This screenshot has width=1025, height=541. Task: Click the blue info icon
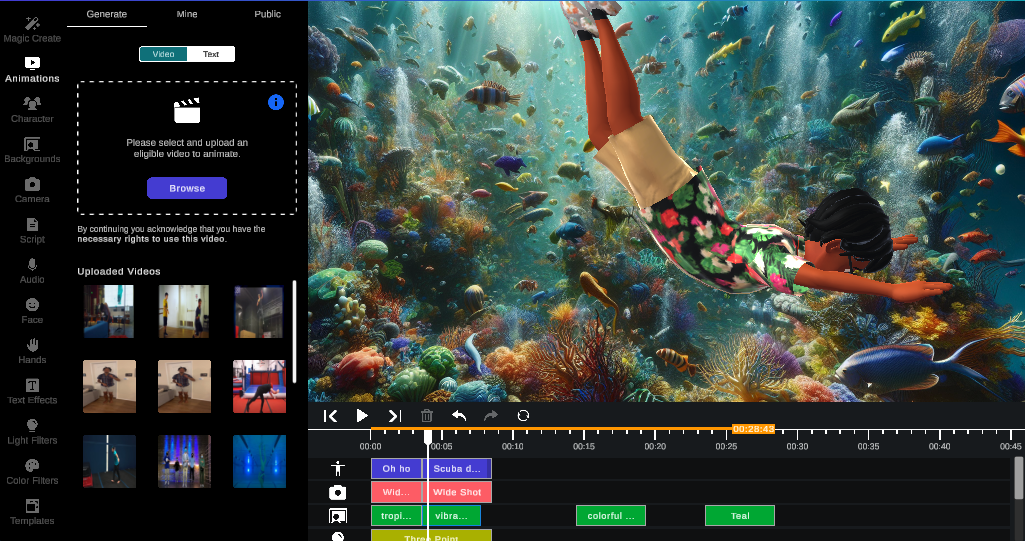[276, 103]
